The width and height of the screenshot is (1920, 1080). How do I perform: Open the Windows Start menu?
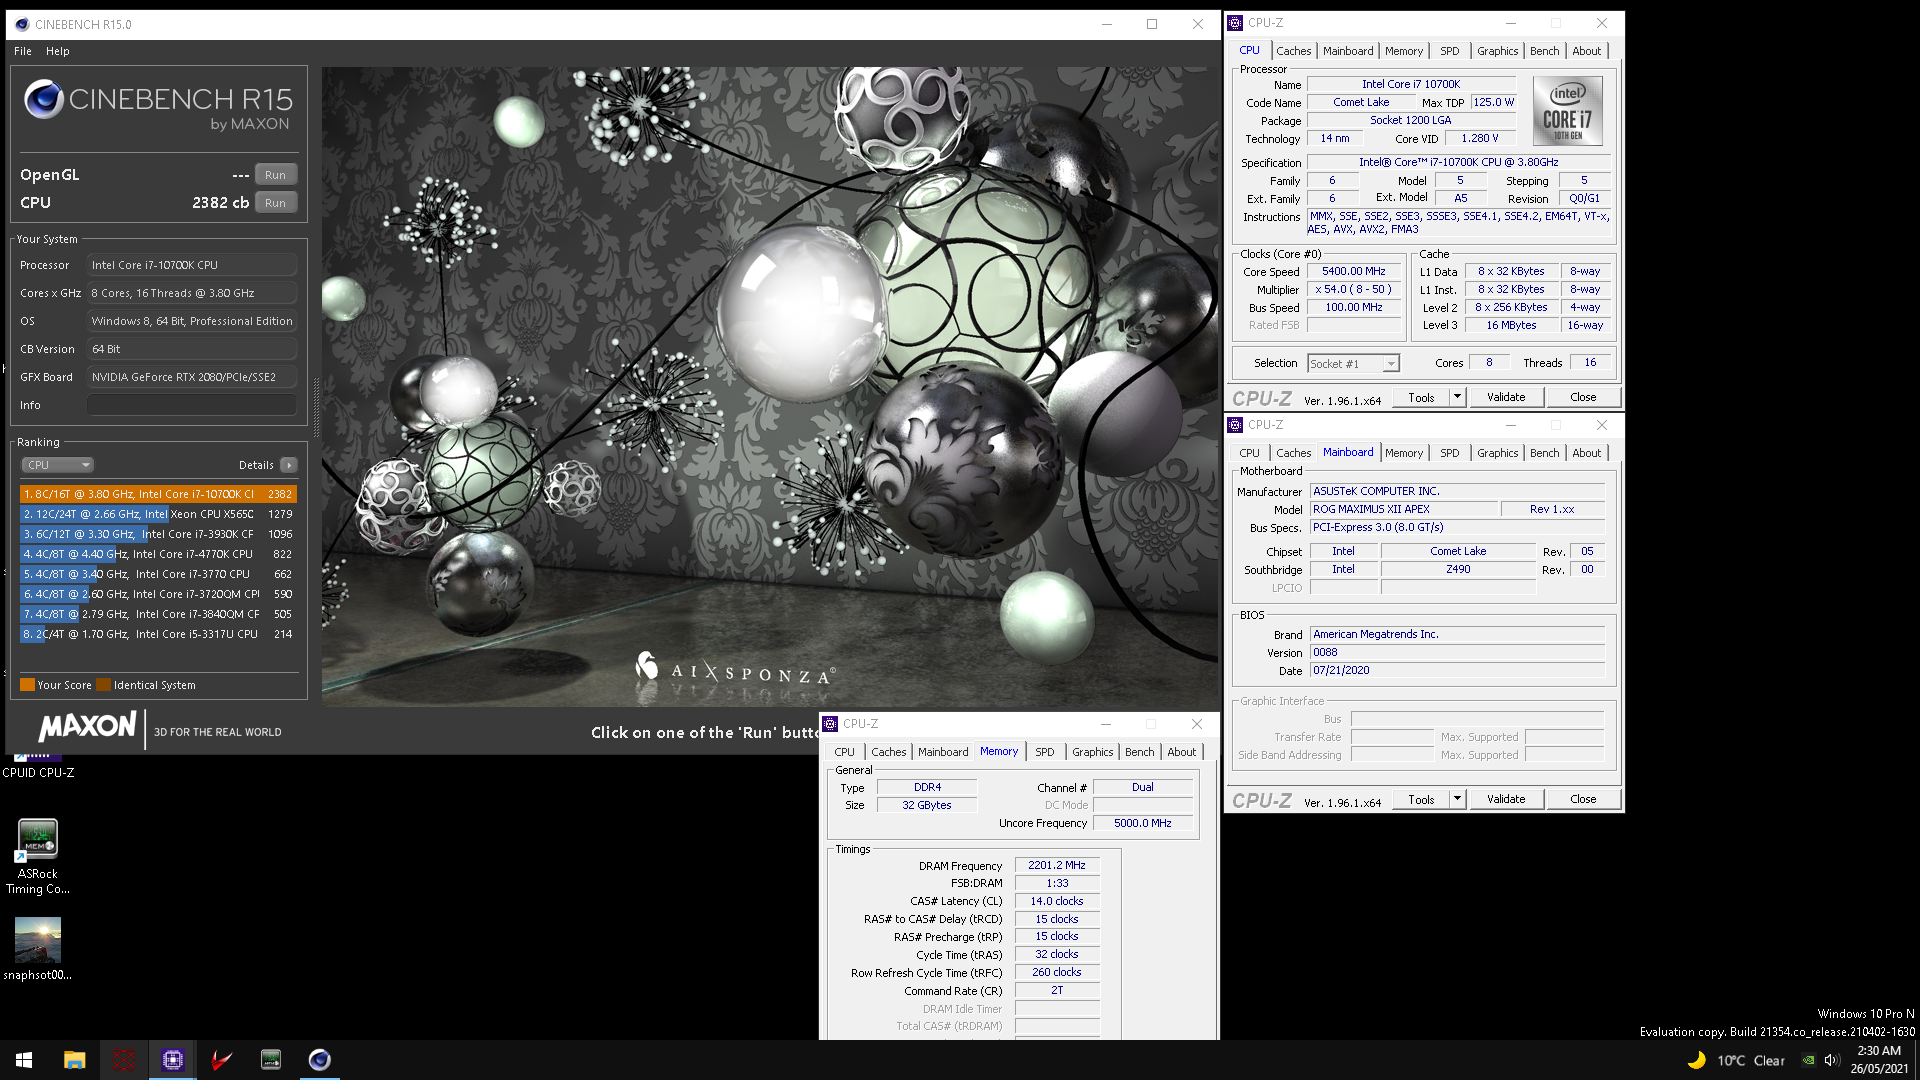tap(24, 1060)
